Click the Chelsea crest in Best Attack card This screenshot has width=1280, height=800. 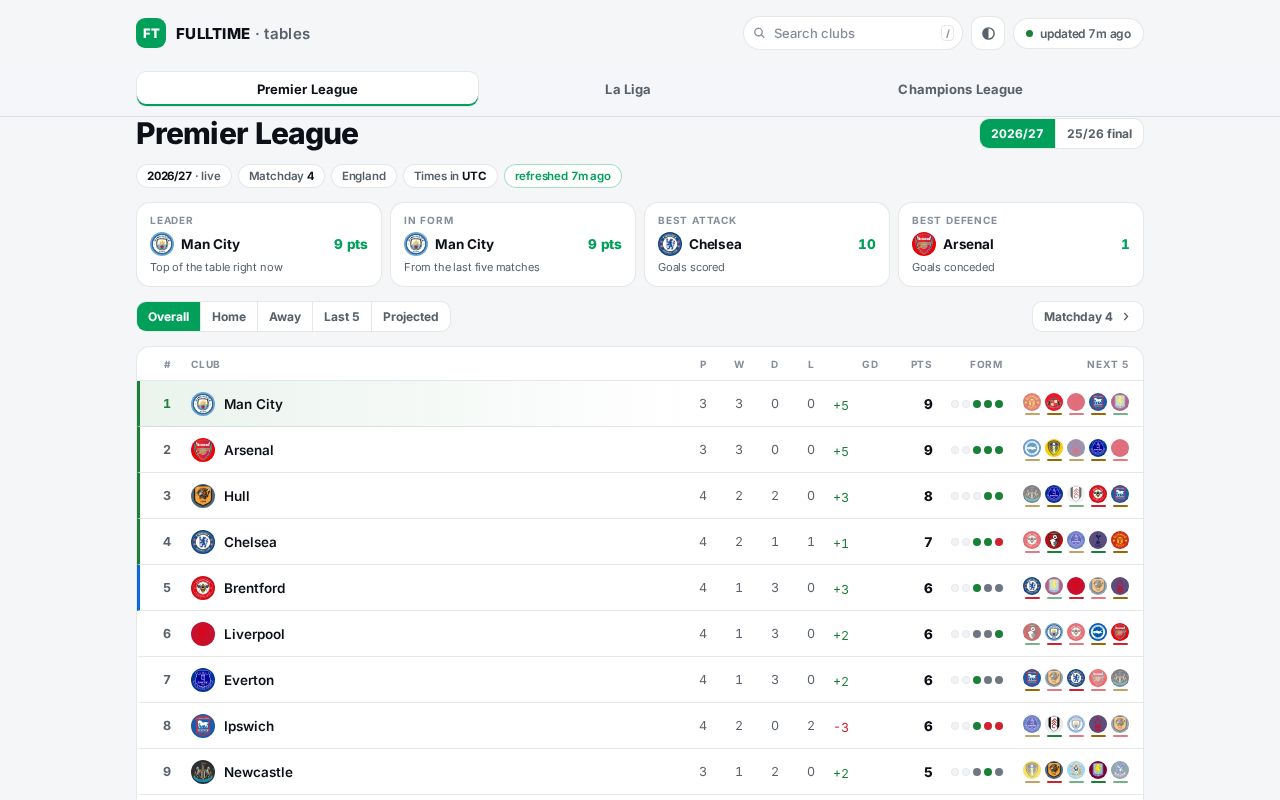point(670,244)
